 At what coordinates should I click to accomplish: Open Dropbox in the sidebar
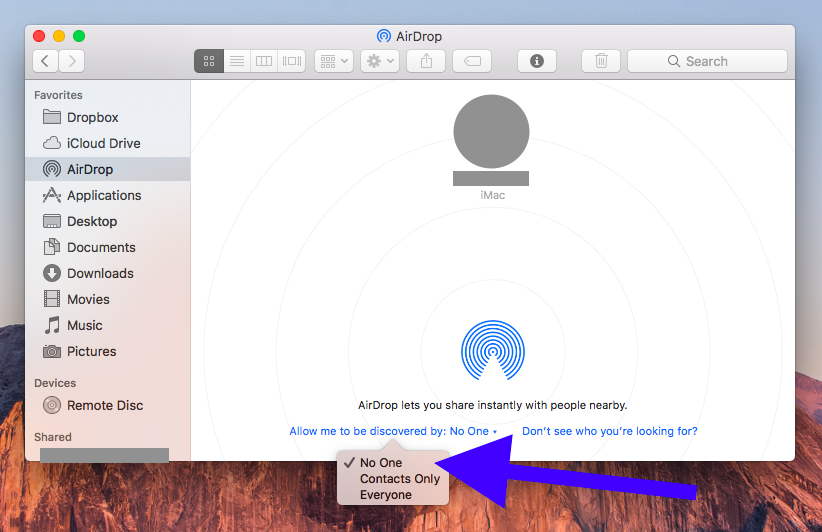point(107,117)
